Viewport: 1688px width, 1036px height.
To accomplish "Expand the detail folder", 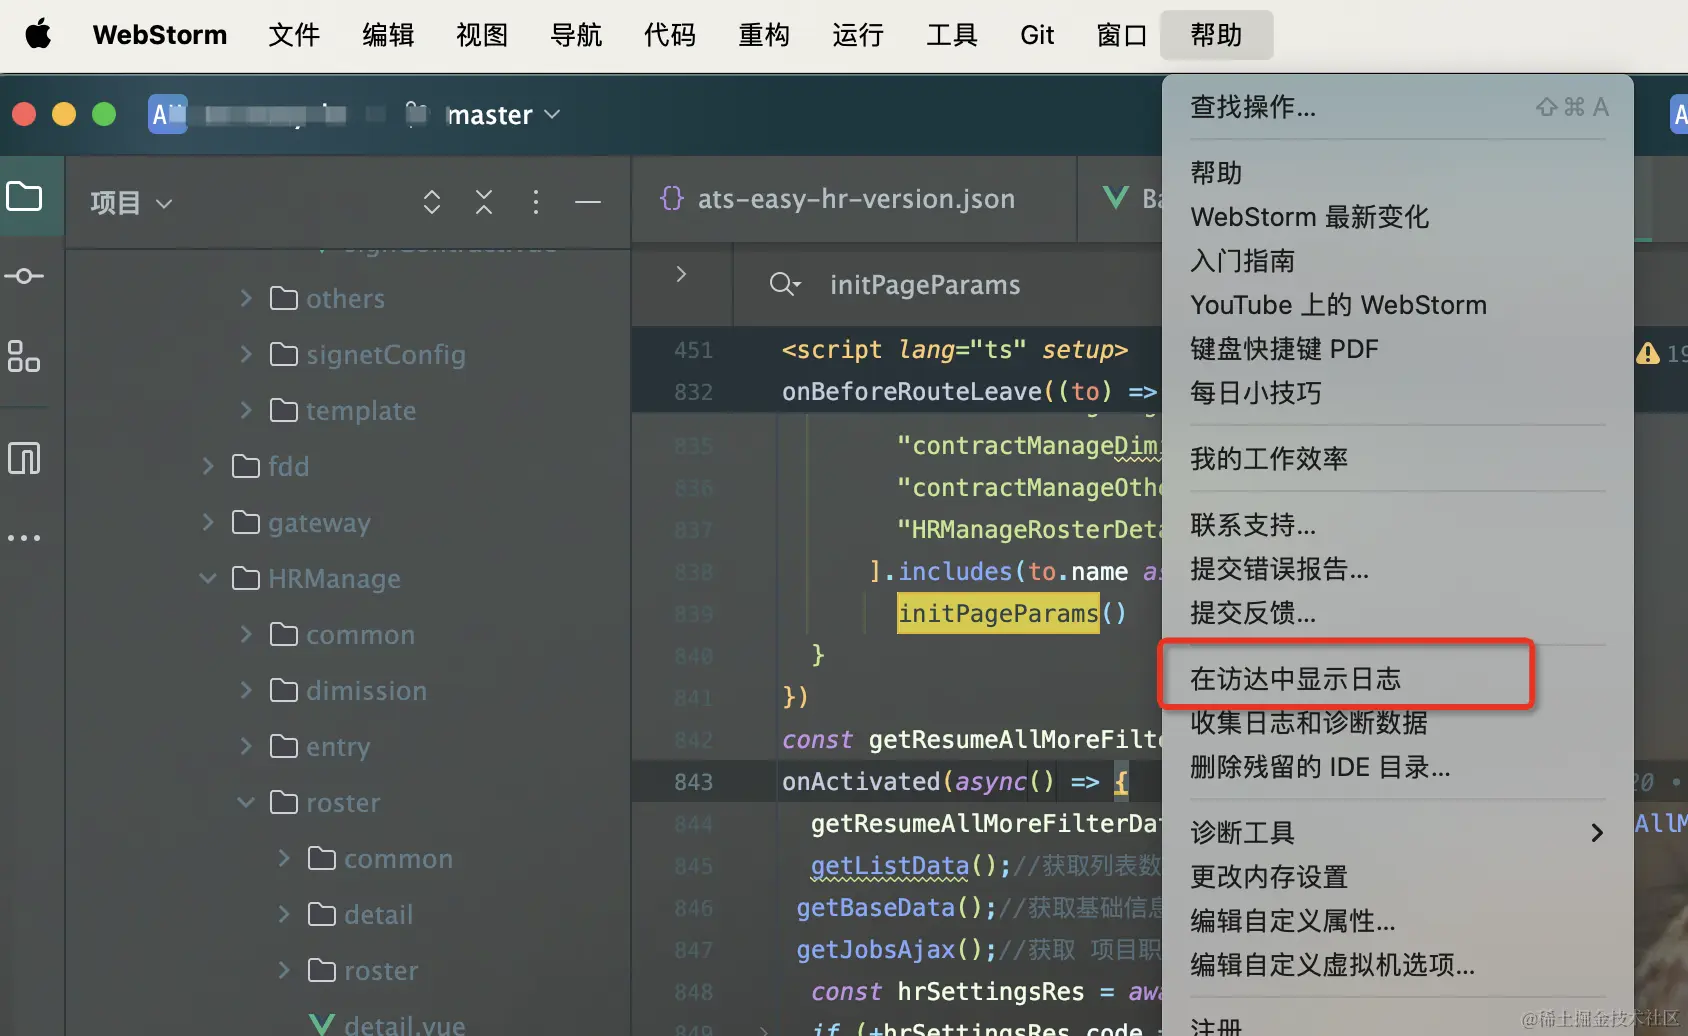I will click(284, 914).
